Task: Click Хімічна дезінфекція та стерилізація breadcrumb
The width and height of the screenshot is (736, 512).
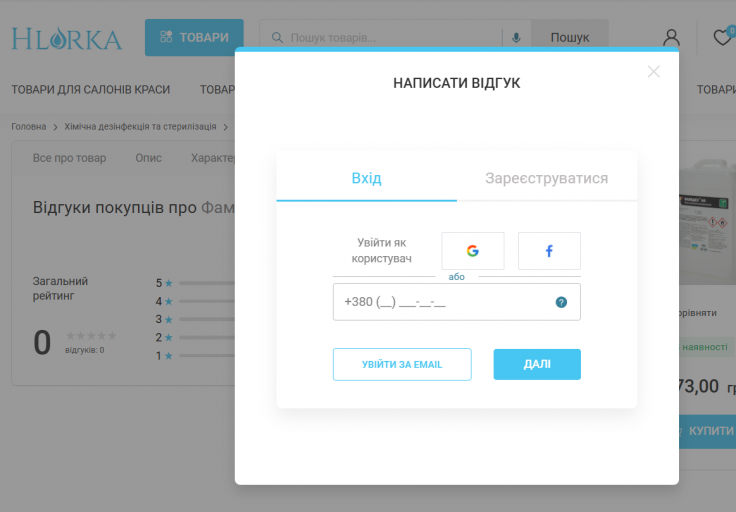Action: (140, 127)
